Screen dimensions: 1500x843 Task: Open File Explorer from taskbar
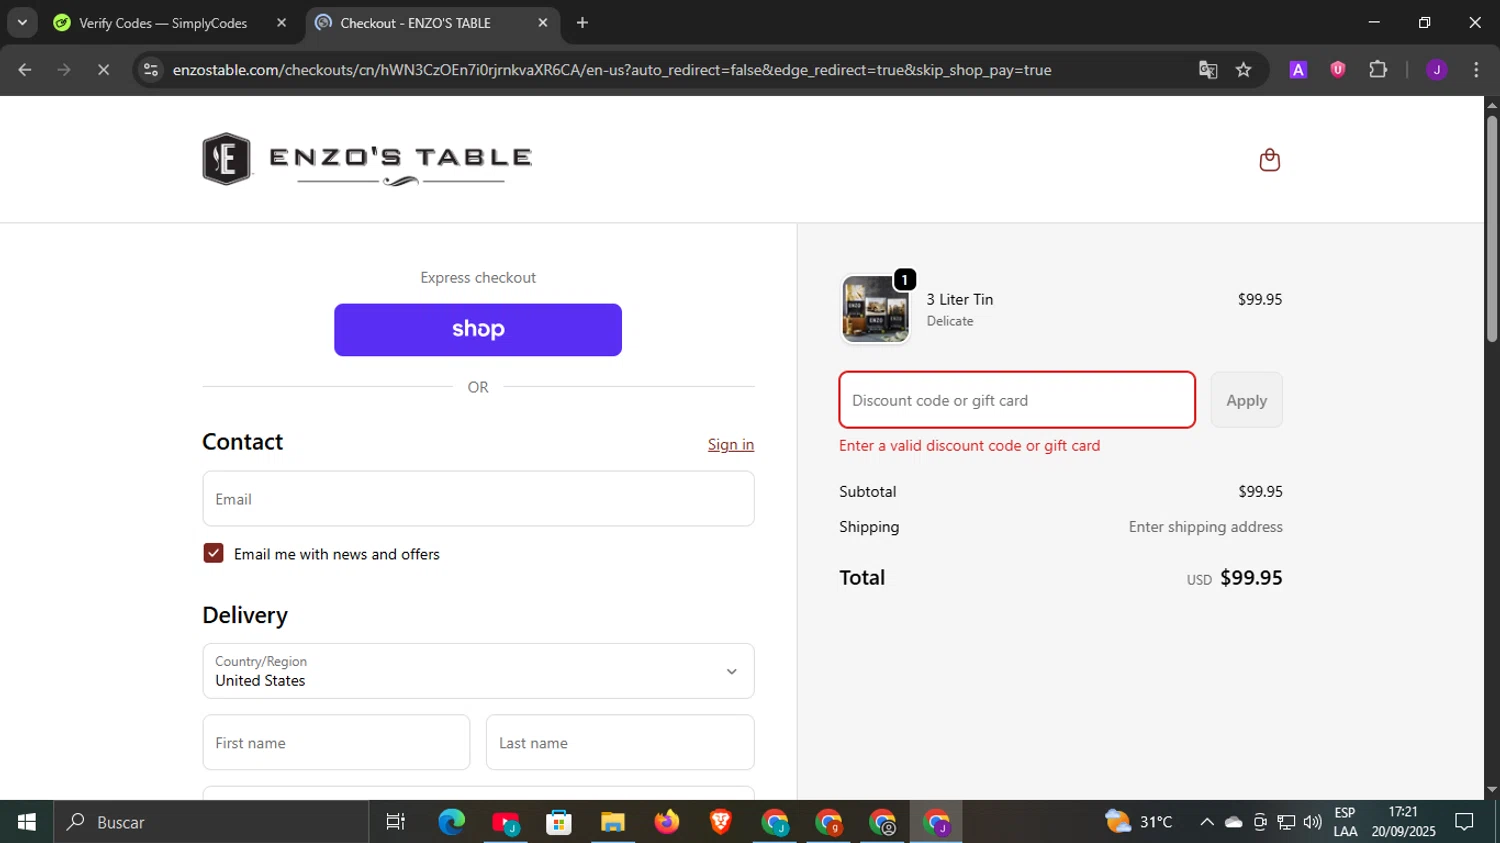pyautogui.click(x=613, y=822)
